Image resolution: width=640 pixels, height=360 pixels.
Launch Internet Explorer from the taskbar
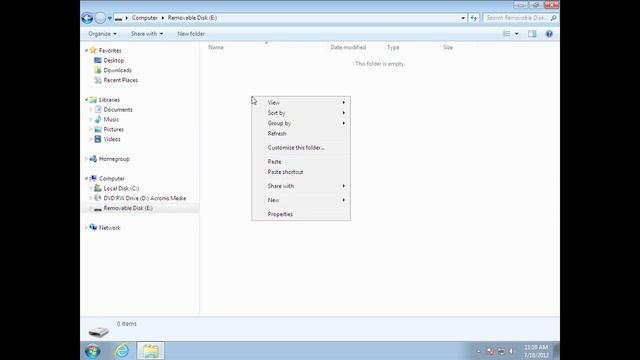[x=122, y=351]
